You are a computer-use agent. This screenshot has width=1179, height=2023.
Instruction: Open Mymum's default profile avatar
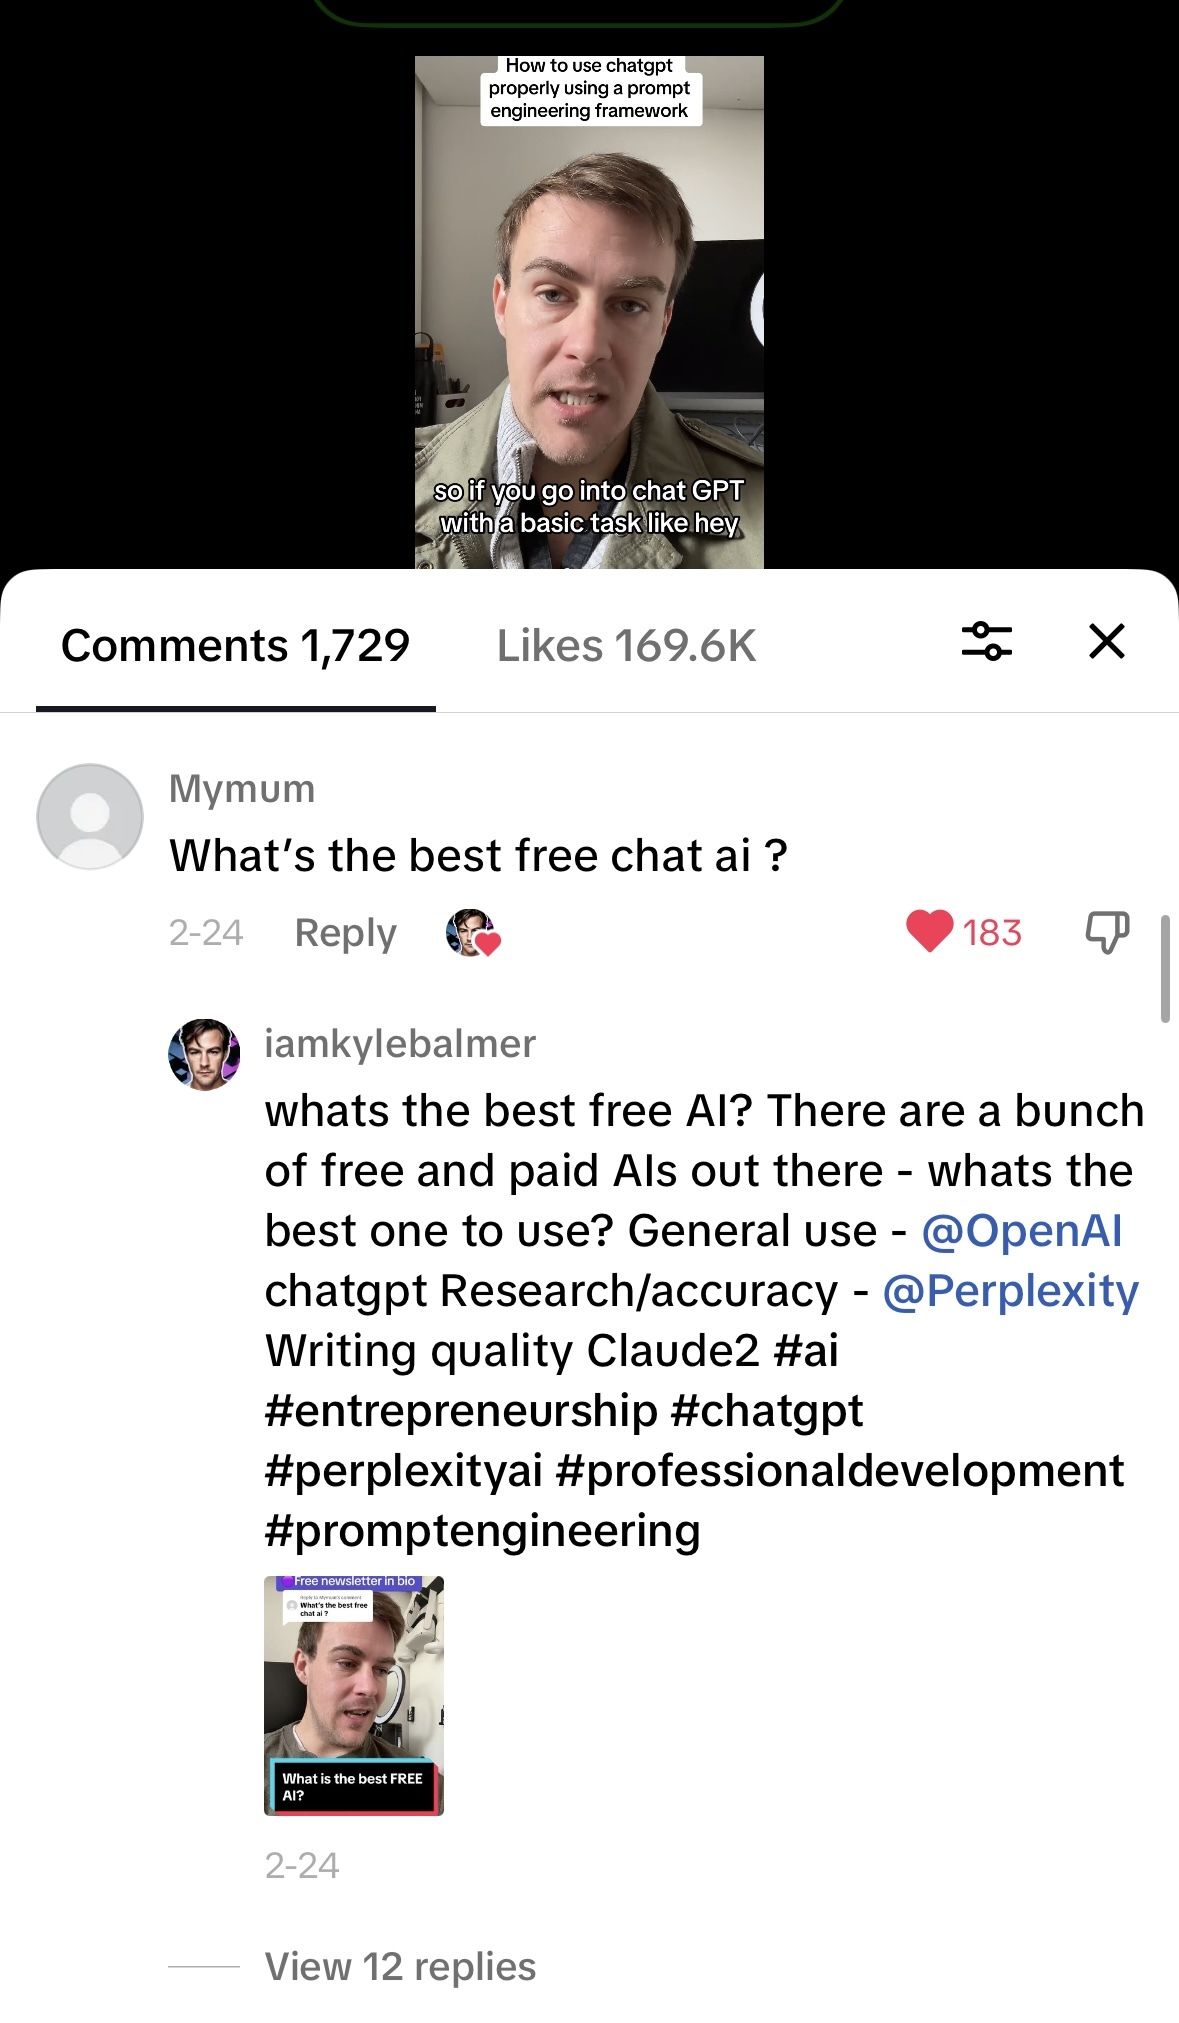(90, 816)
